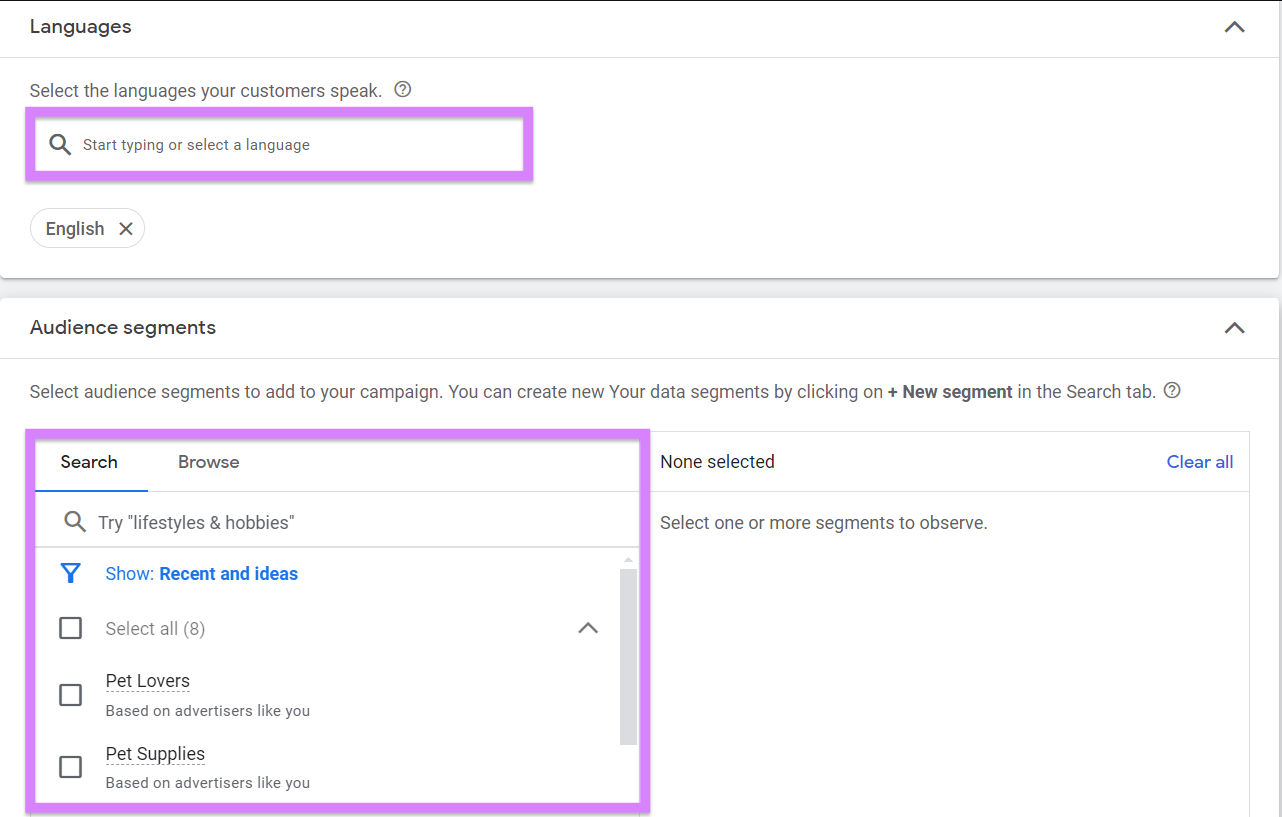Open the 'Show: Recent and ideas' filter
Viewport: 1282px width, 817px height.
click(x=202, y=574)
